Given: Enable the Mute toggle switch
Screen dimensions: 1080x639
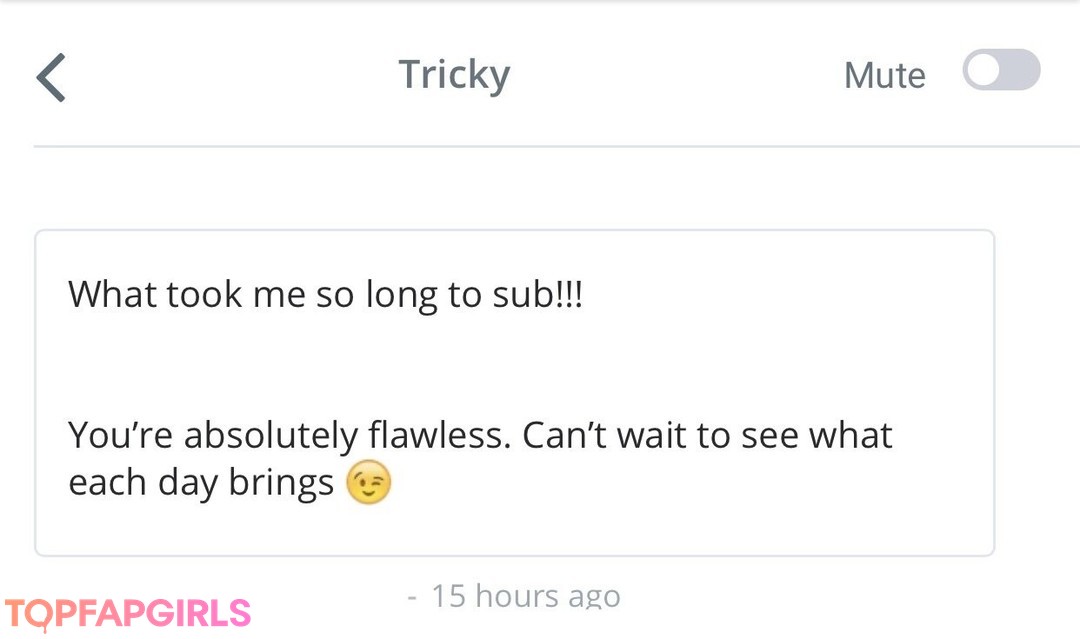Looking at the screenshot, I should coord(1001,72).
